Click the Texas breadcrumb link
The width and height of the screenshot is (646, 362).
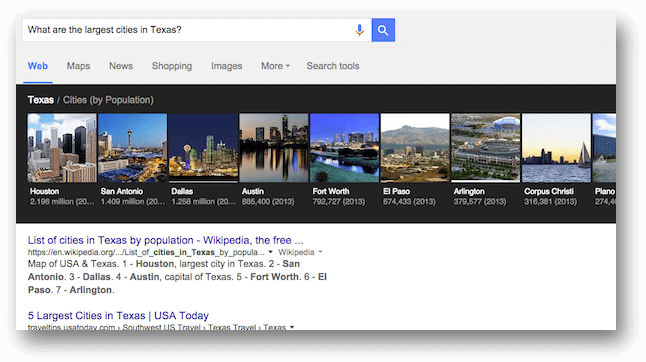pos(40,100)
